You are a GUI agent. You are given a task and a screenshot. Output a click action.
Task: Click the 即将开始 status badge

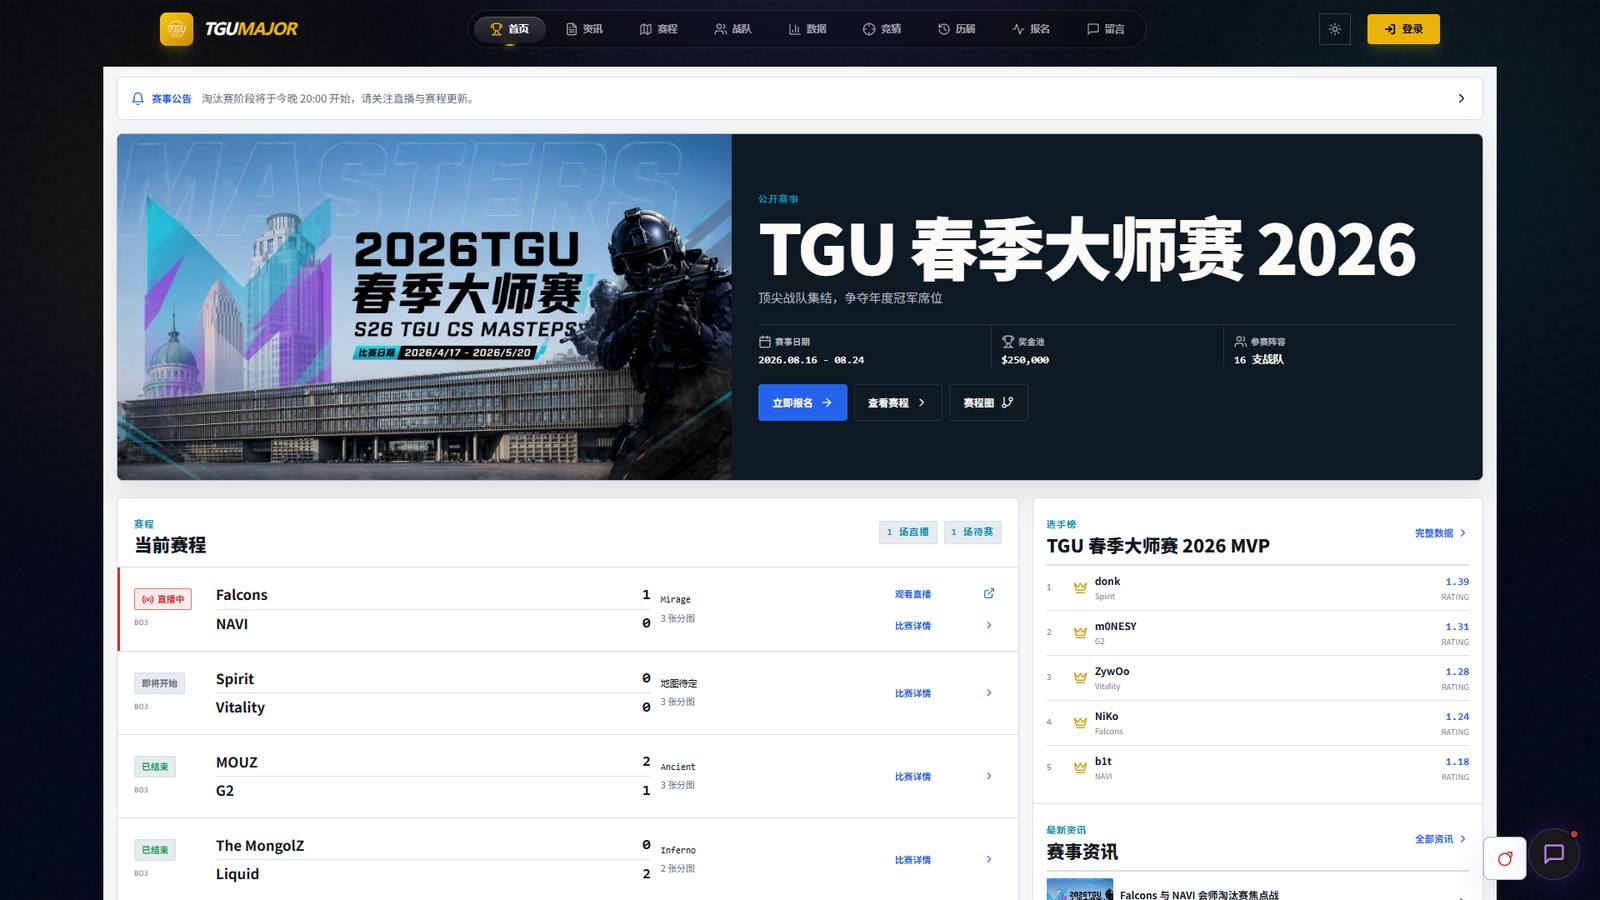(x=159, y=683)
